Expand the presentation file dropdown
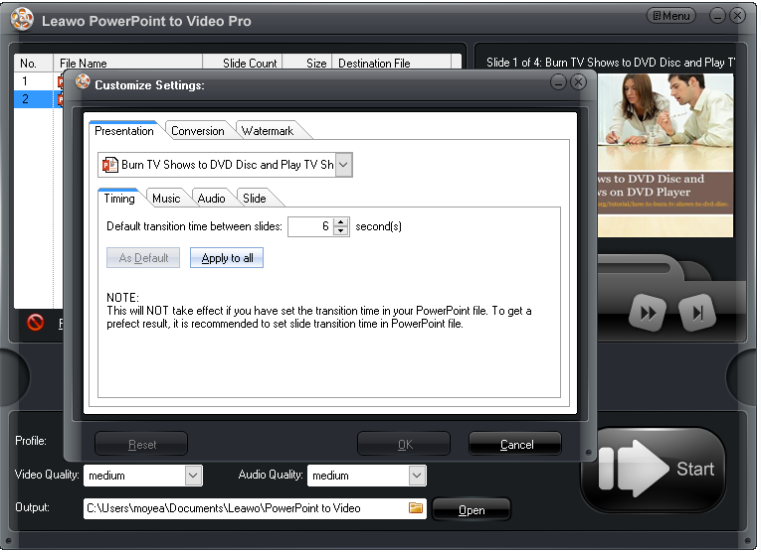This screenshot has height=554, width=761. [343, 165]
